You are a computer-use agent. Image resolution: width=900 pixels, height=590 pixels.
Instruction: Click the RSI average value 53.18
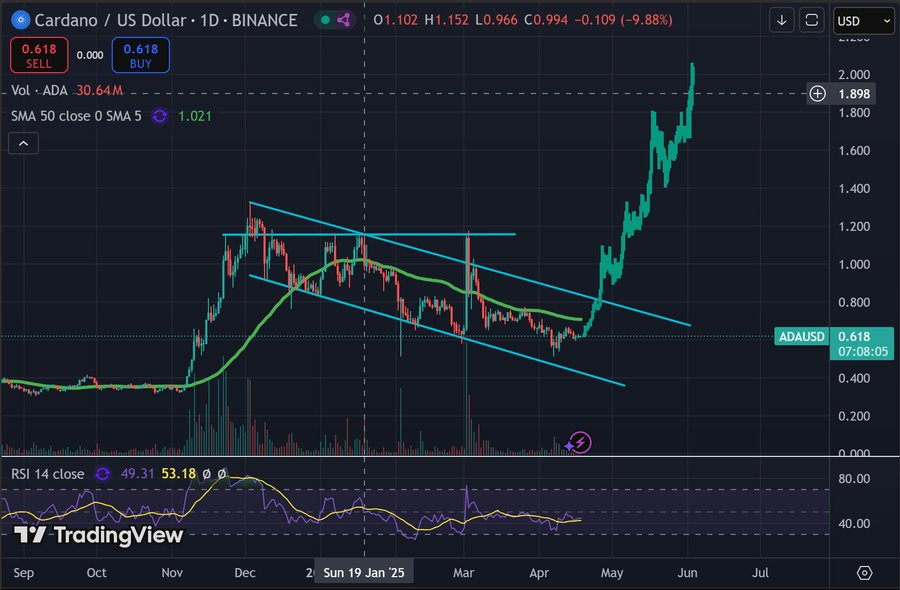tap(179, 474)
